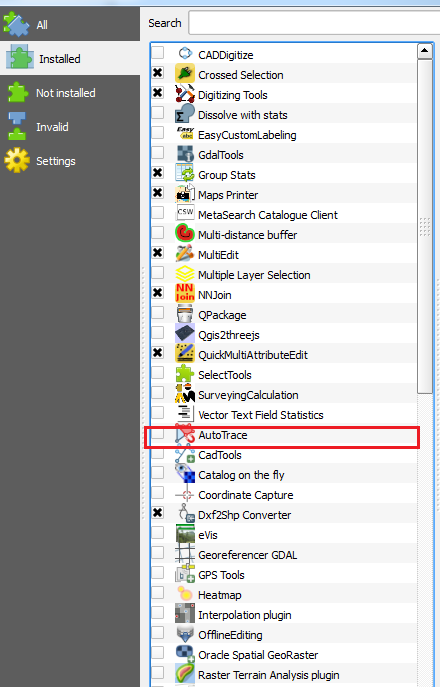The width and height of the screenshot is (440, 689).
Task: Enable the GdalTools plugin checkbox
Action: click(x=157, y=152)
